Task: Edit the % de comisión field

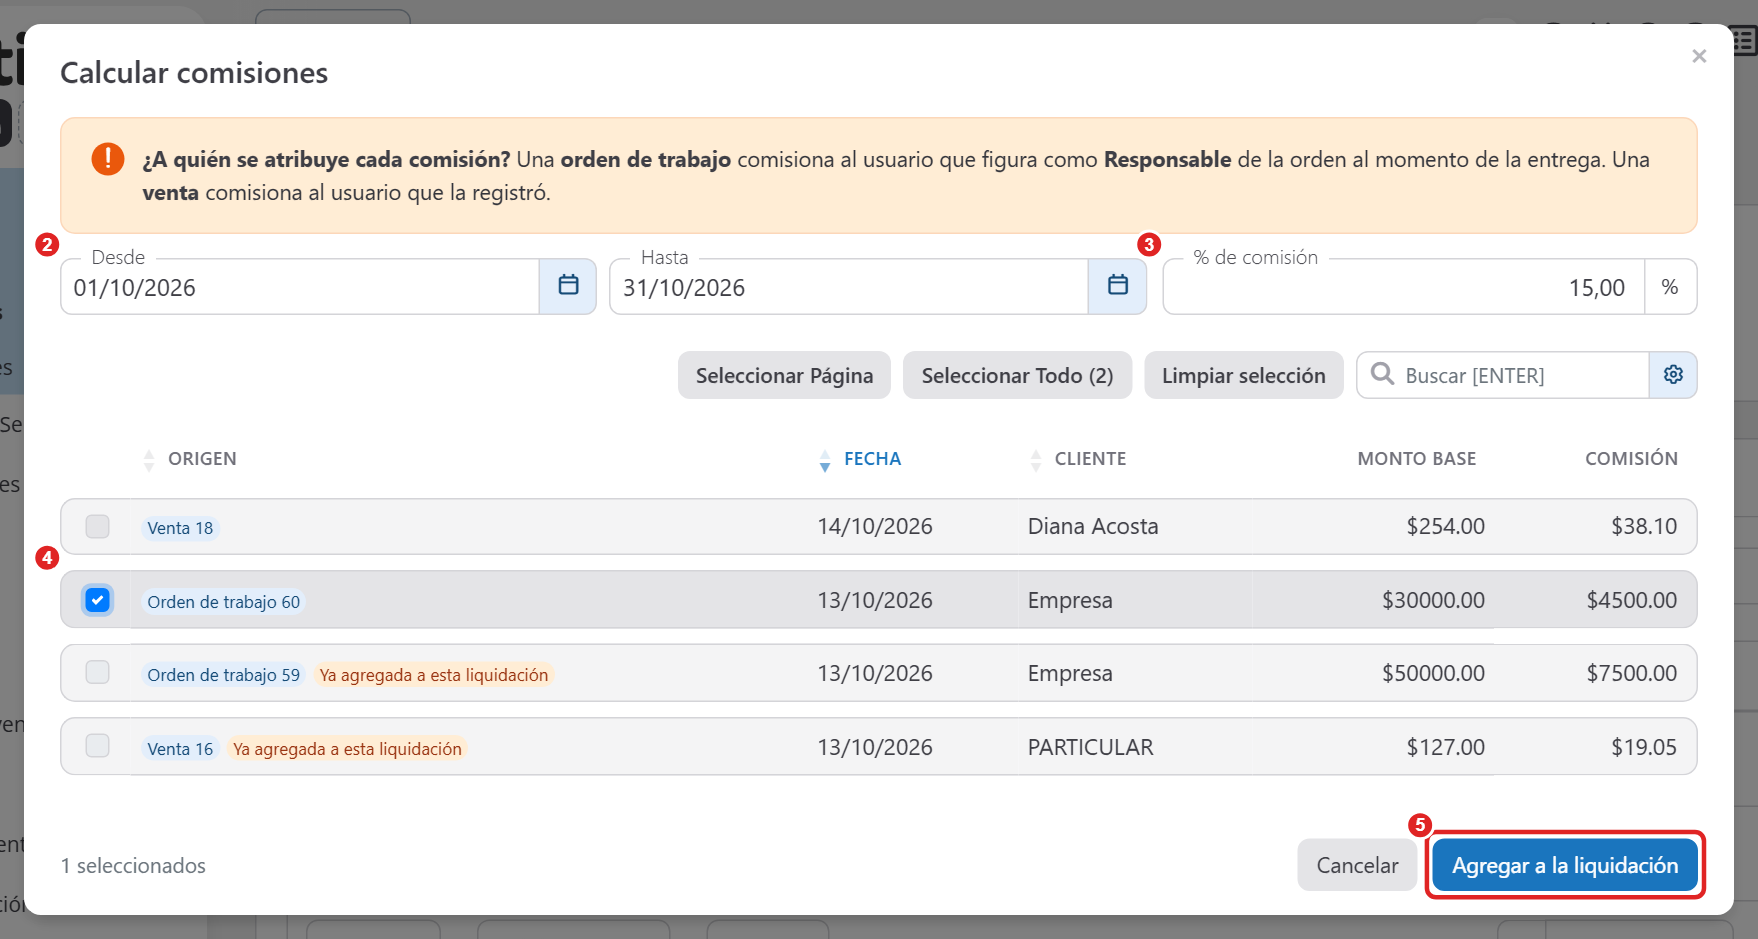Action: pos(1404,287)
